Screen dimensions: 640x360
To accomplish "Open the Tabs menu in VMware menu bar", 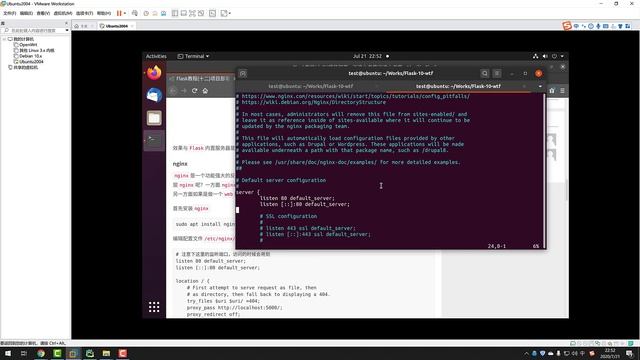I will click(84, 13).
